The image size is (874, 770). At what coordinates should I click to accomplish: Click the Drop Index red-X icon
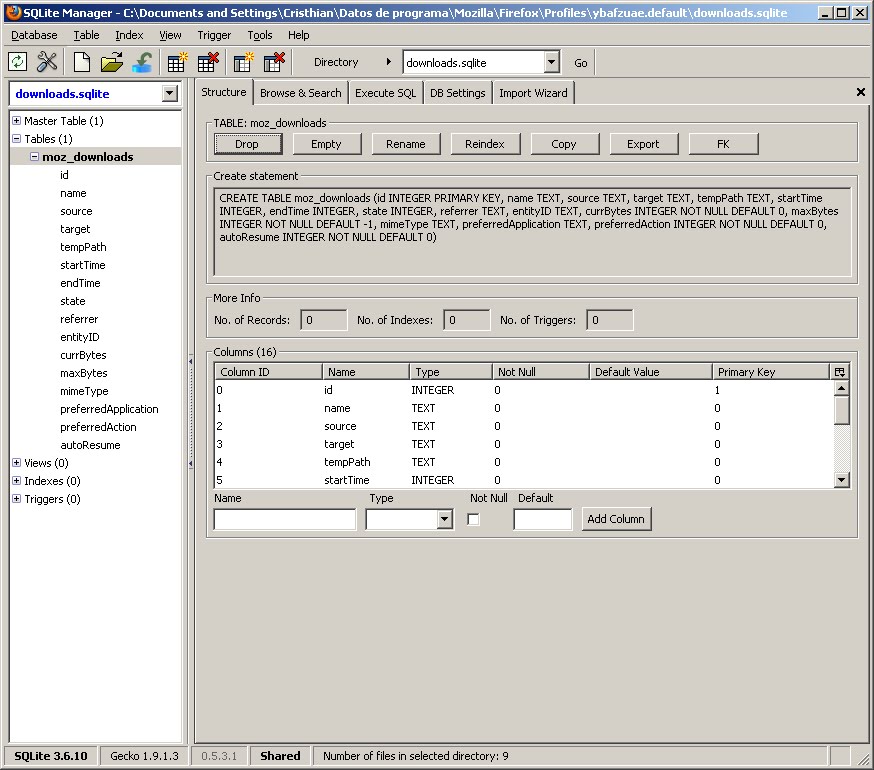point(274,62)
